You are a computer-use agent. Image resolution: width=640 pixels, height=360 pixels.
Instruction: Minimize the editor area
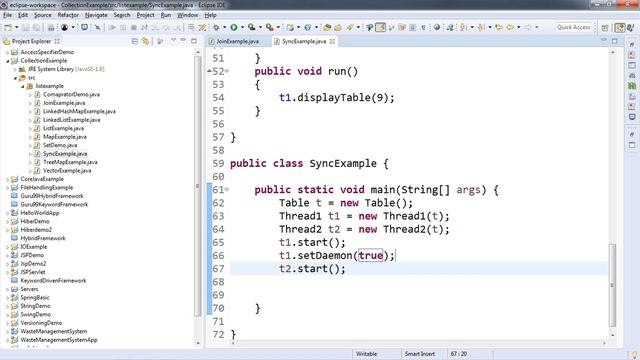(604, 40)
